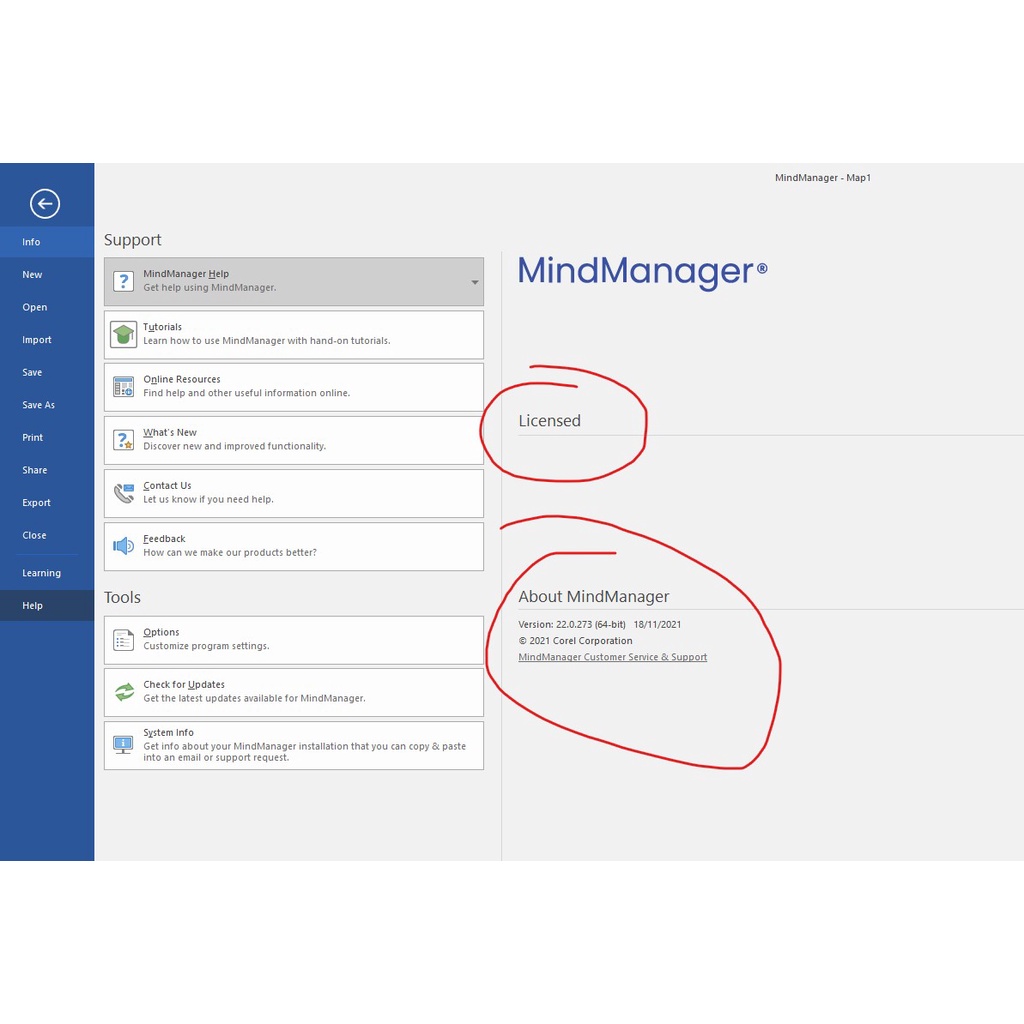Click Close in the sidebar
The width and height of the screenshot is (1024, 1024).
47,536
